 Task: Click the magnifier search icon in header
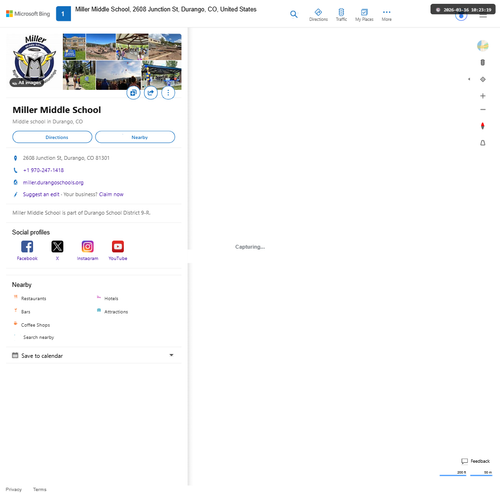tap(294, 14)
